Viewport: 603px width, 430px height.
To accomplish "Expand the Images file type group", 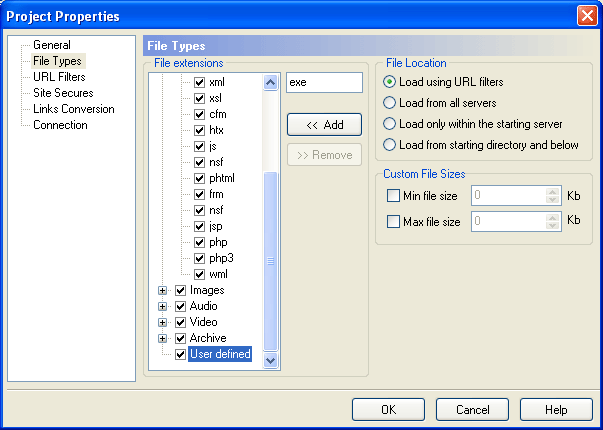I will pos(162,290).
